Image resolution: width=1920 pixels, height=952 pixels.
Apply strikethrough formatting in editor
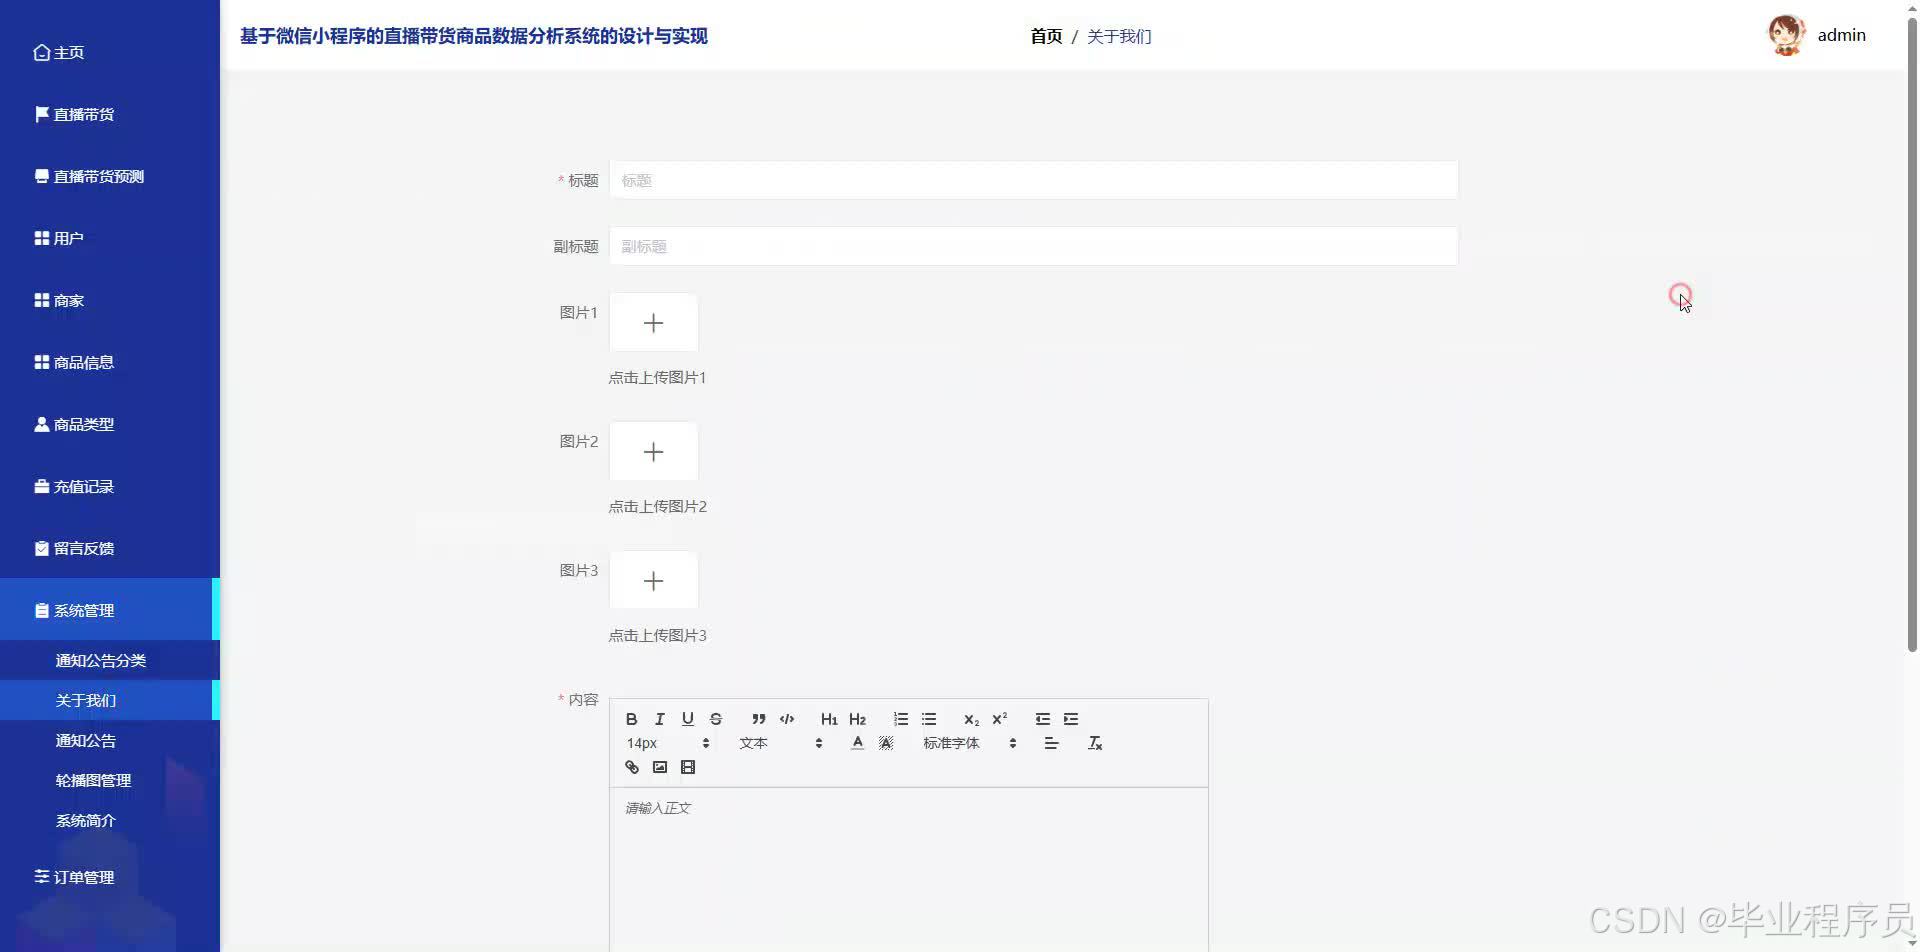click(715, 719)
